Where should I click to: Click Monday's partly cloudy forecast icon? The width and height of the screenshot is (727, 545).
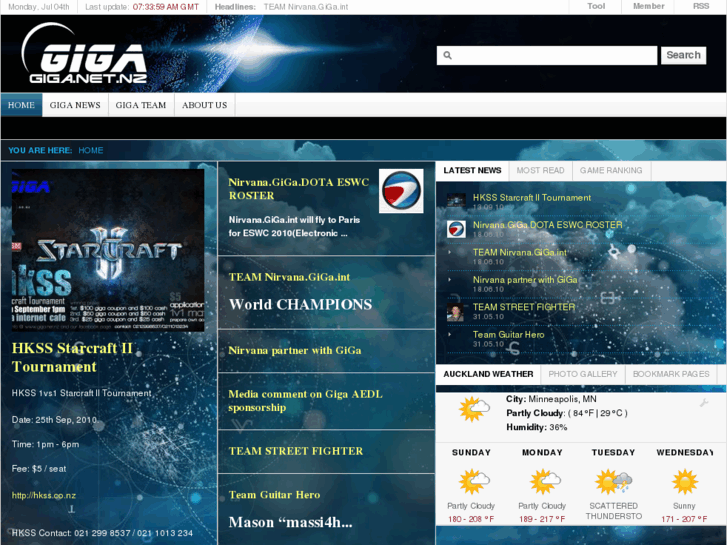click(545, 481)
